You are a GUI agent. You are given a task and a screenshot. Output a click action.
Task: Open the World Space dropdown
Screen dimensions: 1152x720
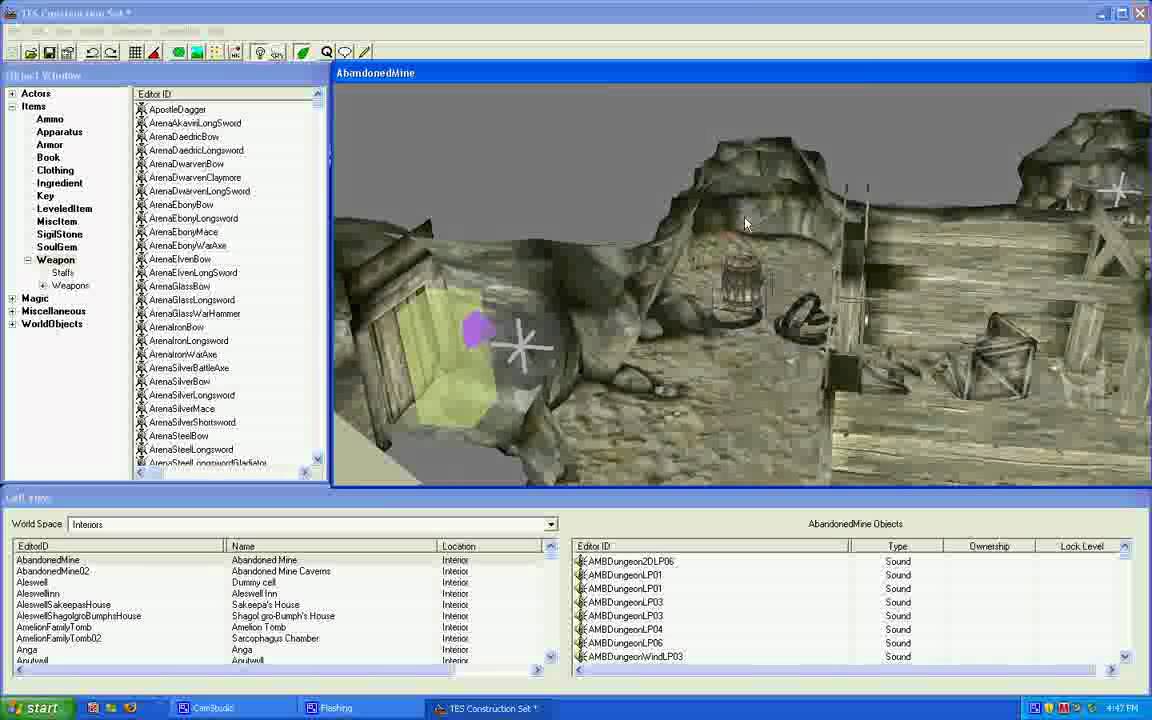(550, 525)
